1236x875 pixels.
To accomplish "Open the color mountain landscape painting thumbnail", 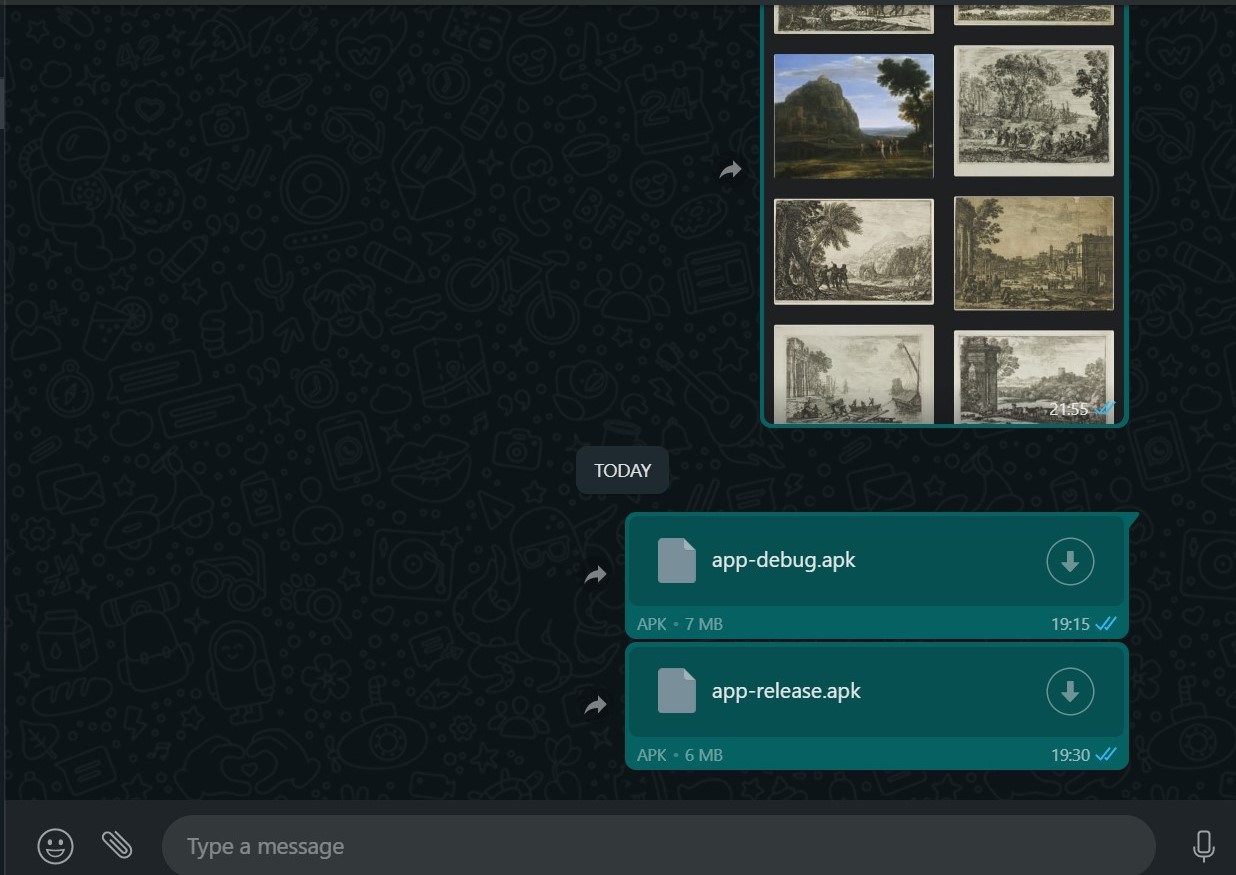I will [x=854, y=116].
